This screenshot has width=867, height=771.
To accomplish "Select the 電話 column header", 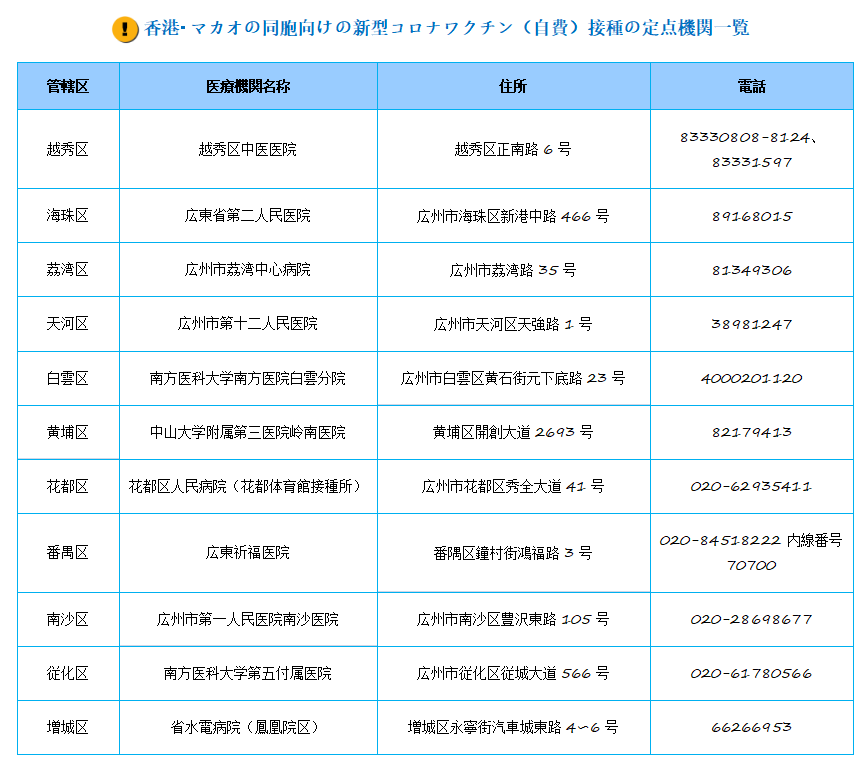I will click(x=751, y=86).
